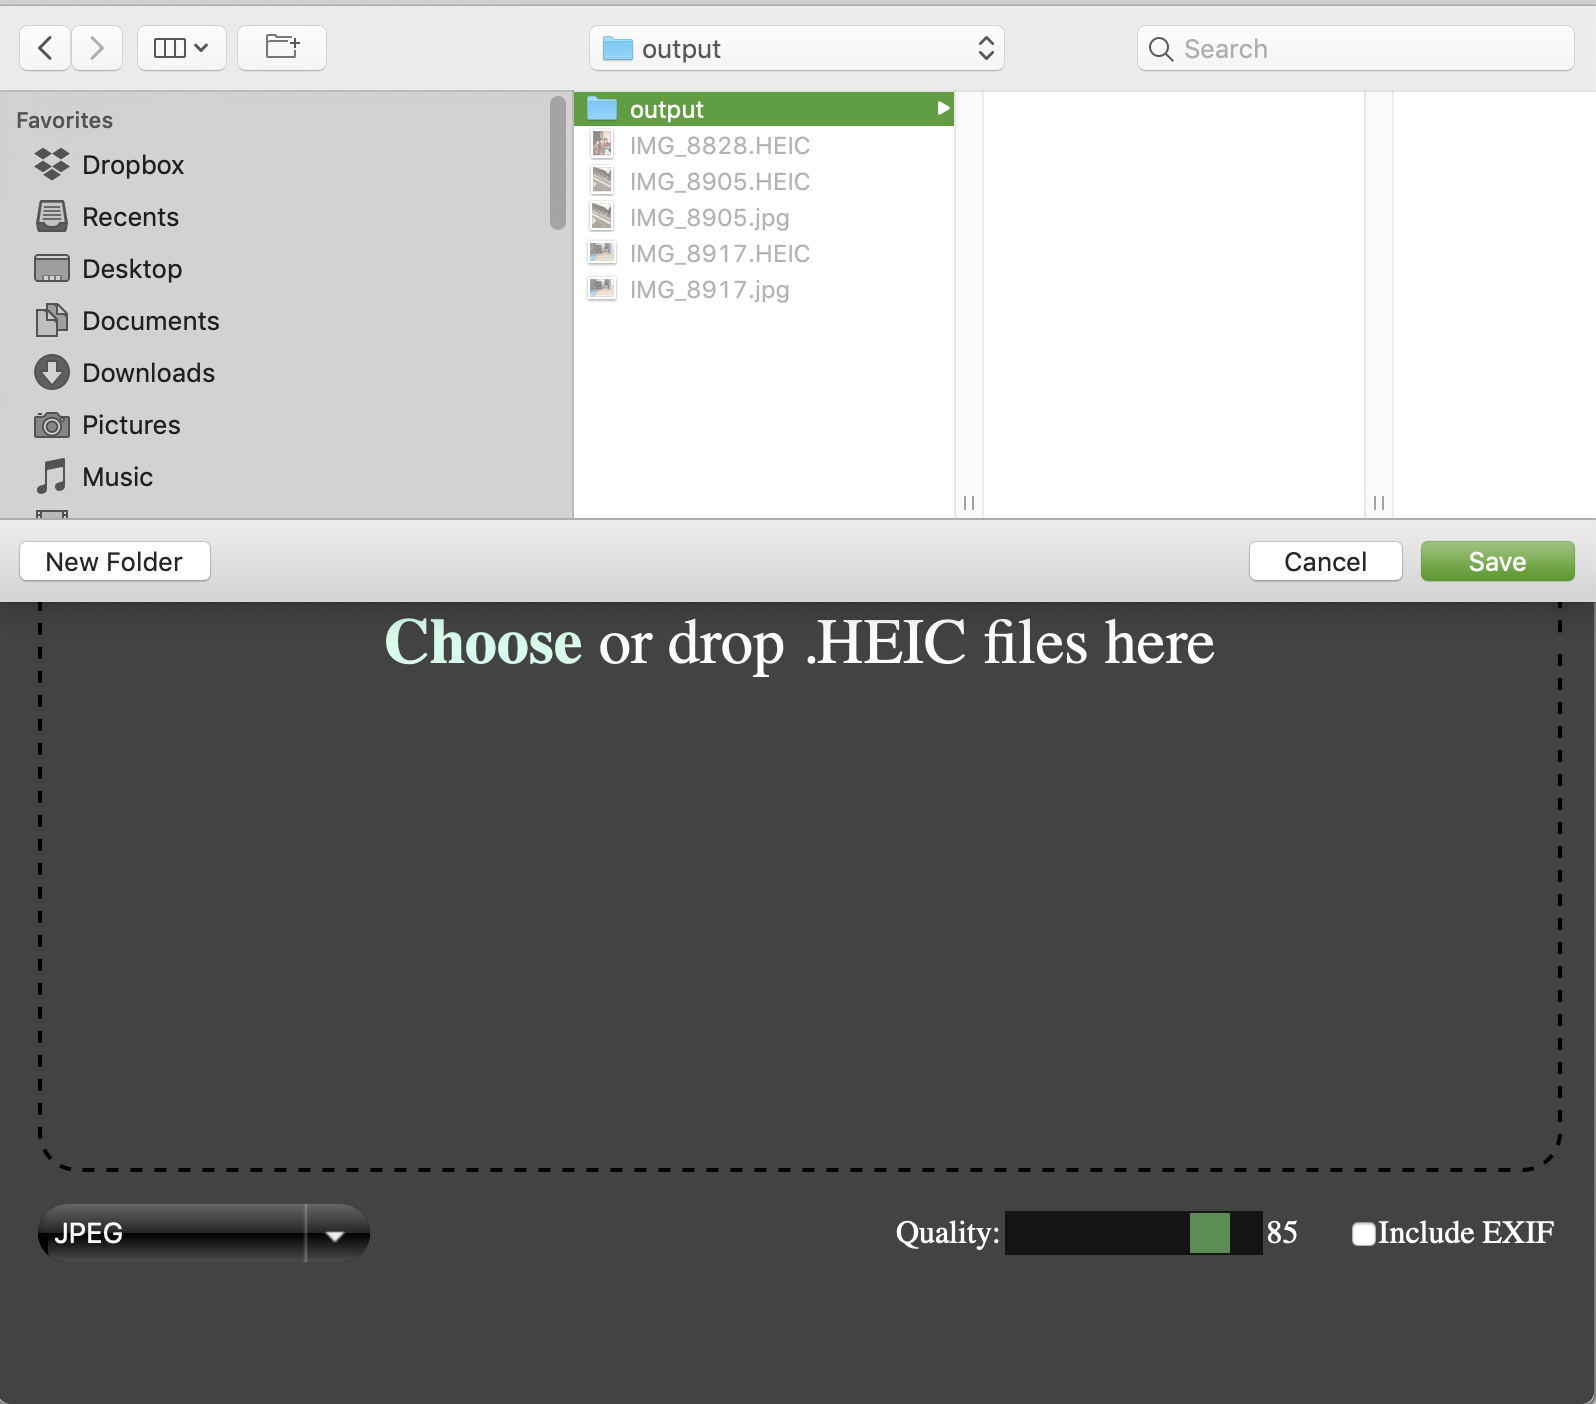
Task: Open the column view mode selector
Action: (x=182, y=48)
